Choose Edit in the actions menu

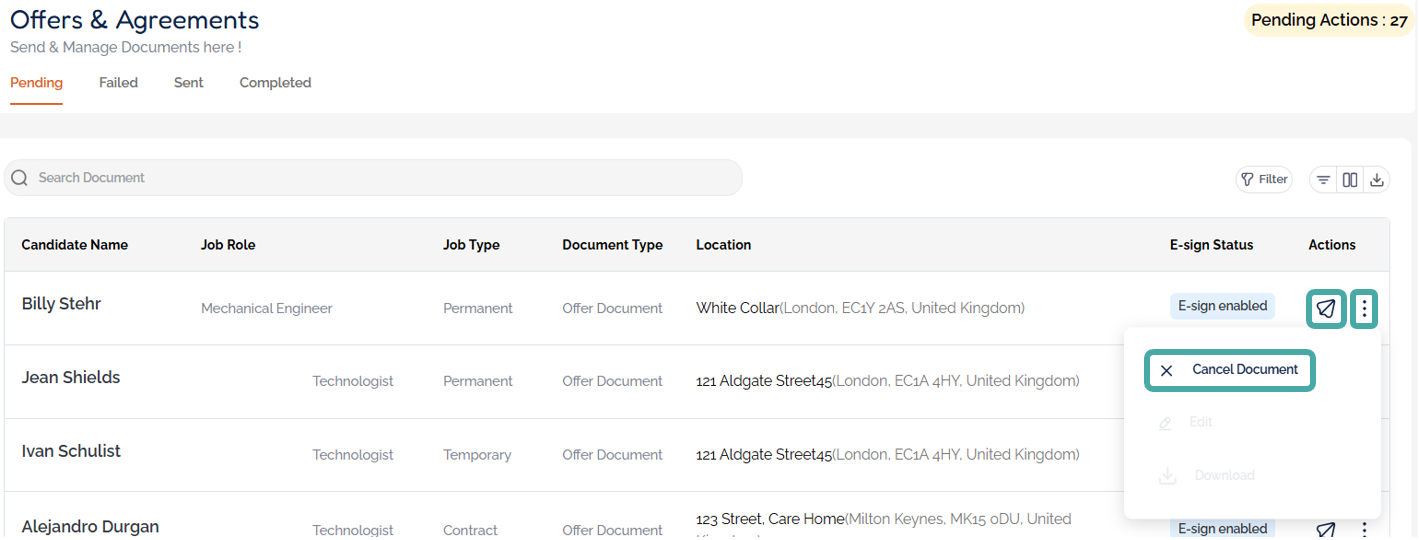(x=1200, y=423)
